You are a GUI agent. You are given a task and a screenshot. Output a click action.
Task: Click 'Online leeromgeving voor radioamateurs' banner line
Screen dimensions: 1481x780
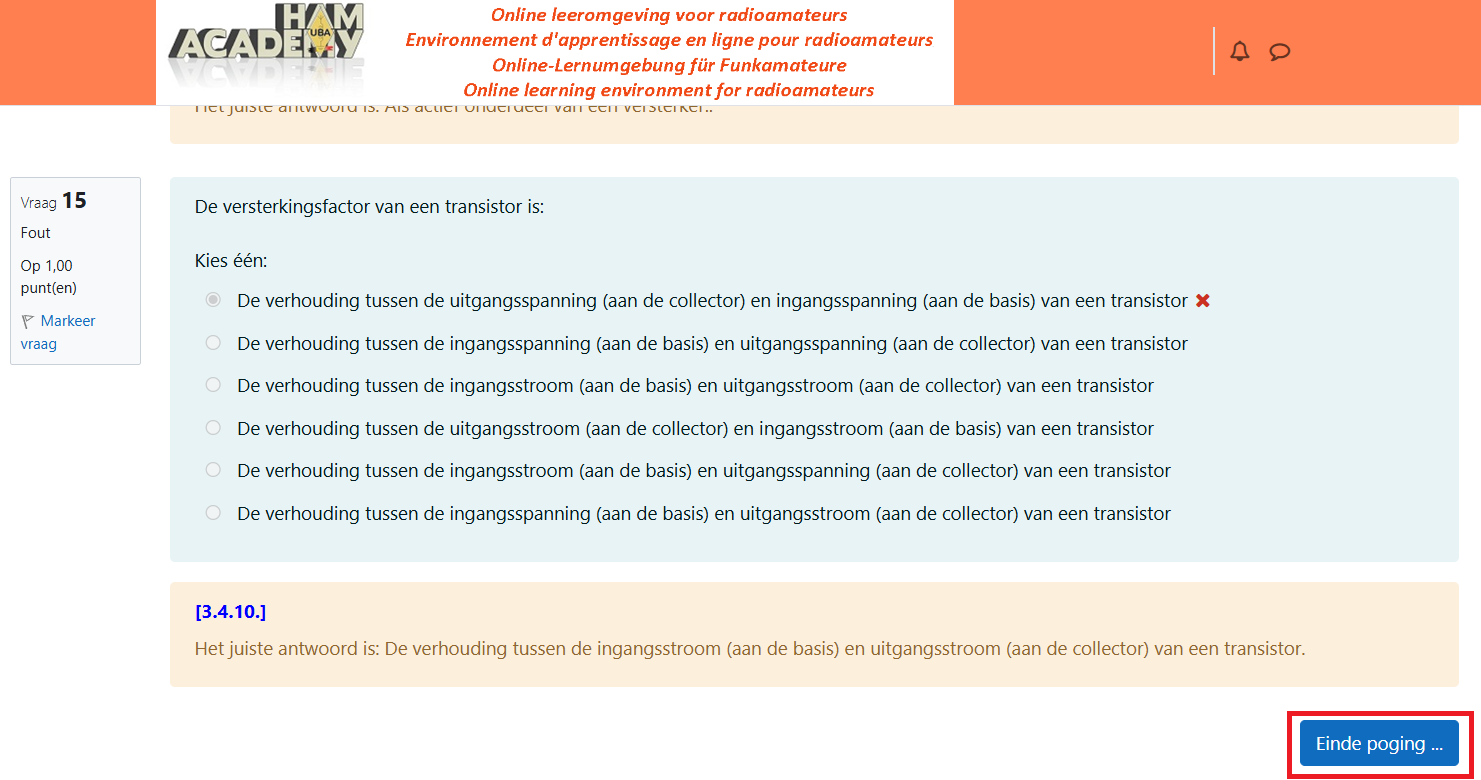click(x=669, y=15)
